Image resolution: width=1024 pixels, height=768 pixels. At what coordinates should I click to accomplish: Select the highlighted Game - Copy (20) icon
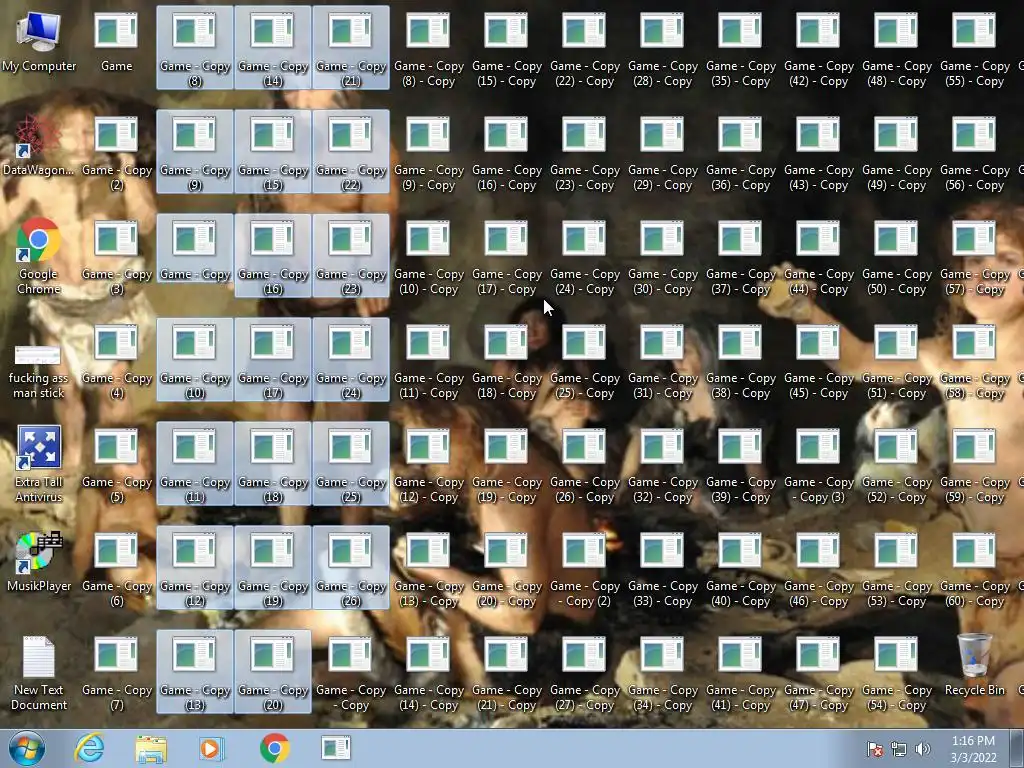coord(273,671)
